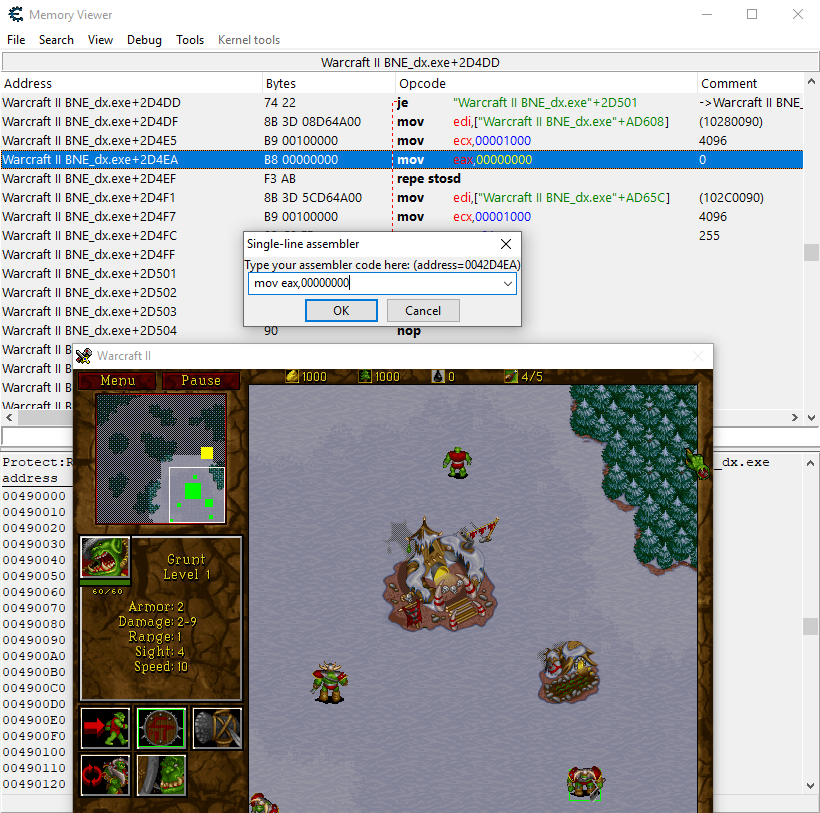Click hex address 004900A0
The image size is (820, 813).
(34, 656)
